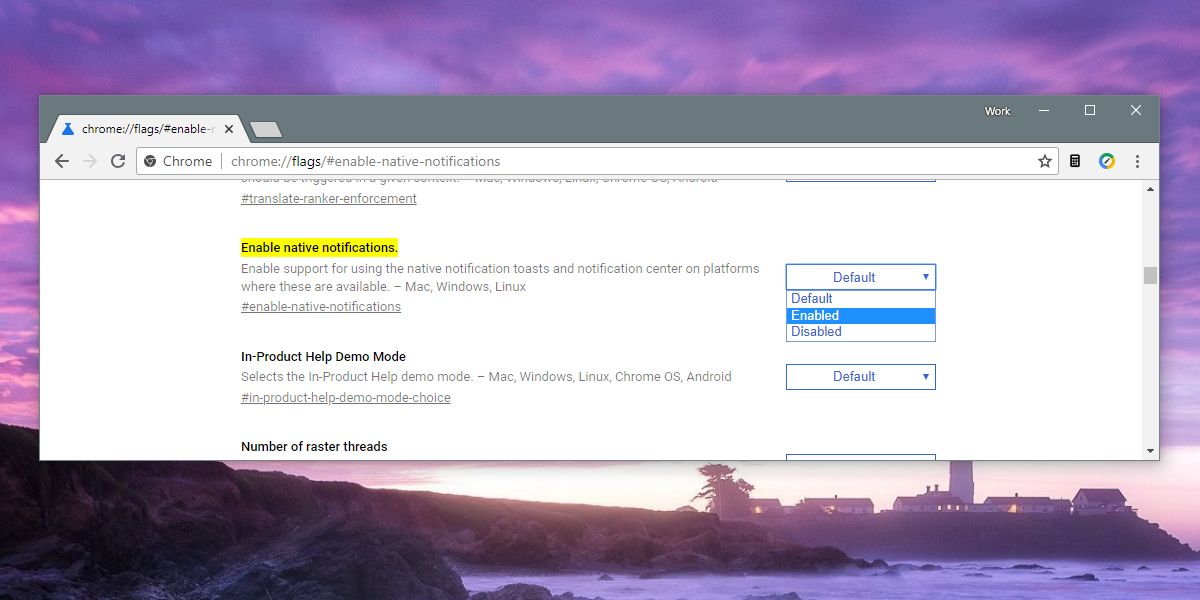Click the Work profile button
This screenshot has width=1200, height=600.
[x=998, y=111]
